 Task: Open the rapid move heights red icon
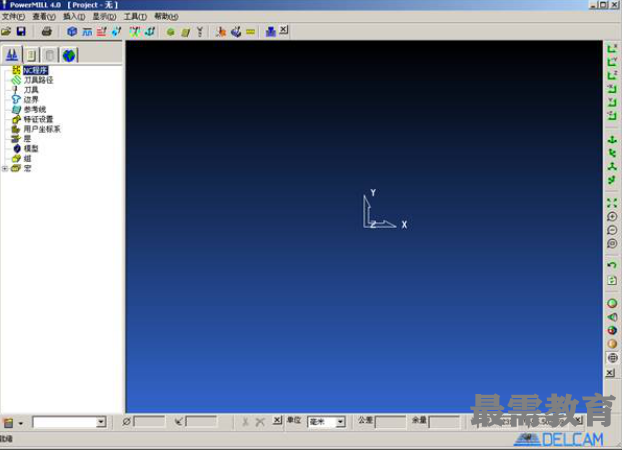102,31
